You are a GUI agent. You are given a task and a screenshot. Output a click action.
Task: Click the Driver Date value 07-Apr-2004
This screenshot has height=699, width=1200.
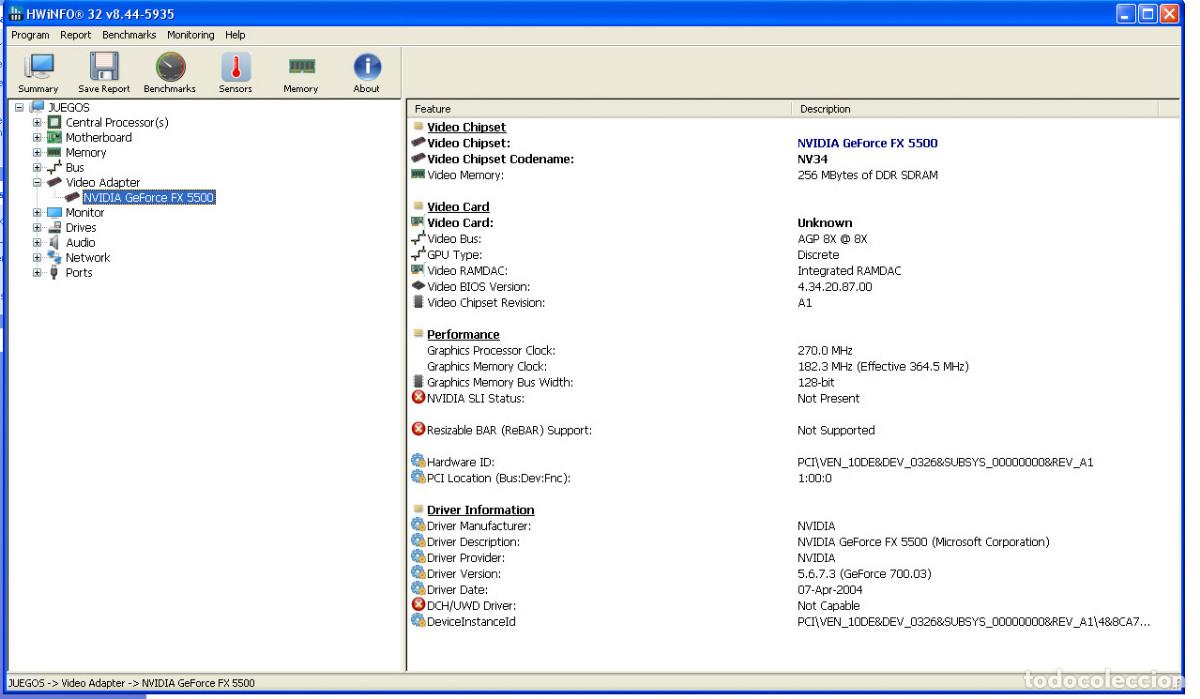click(x=830, y=590)
